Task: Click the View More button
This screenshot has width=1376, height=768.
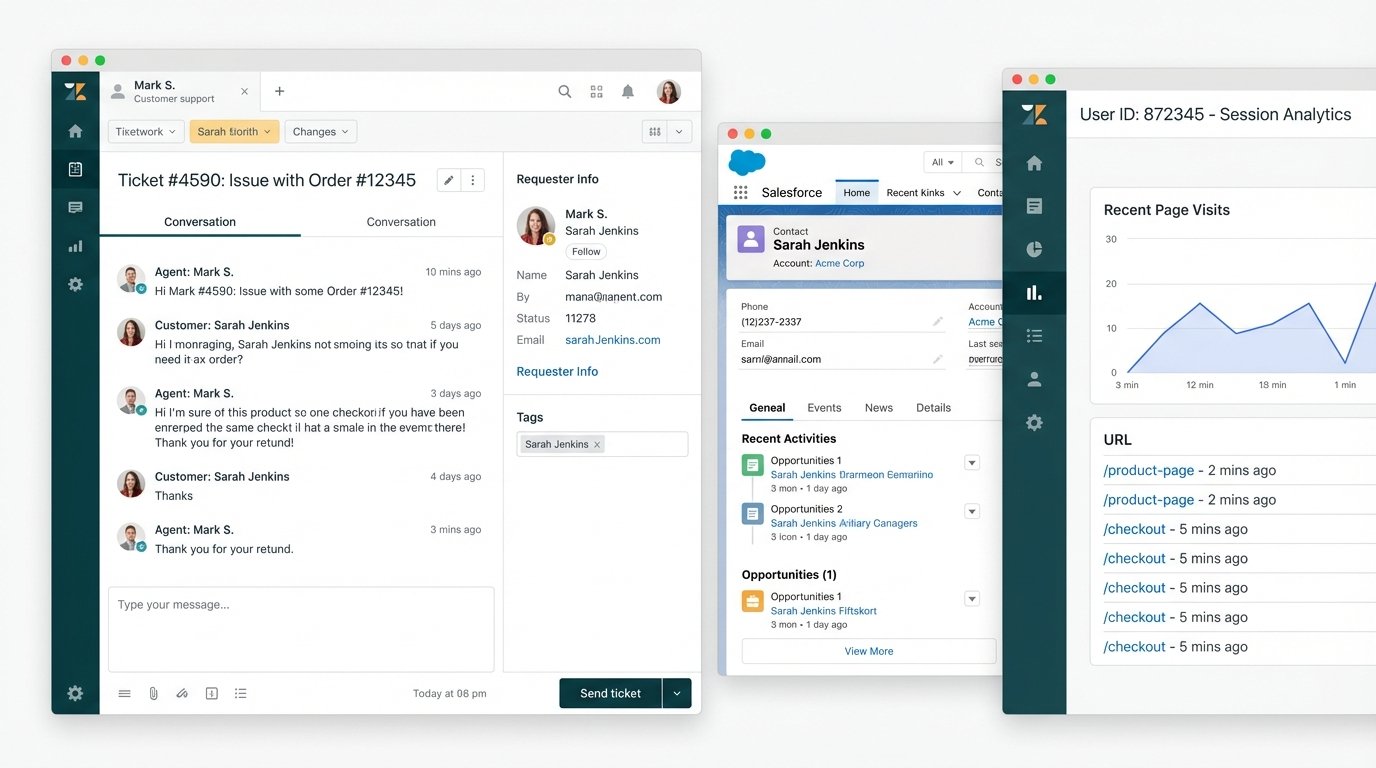Action: (868, 651)
